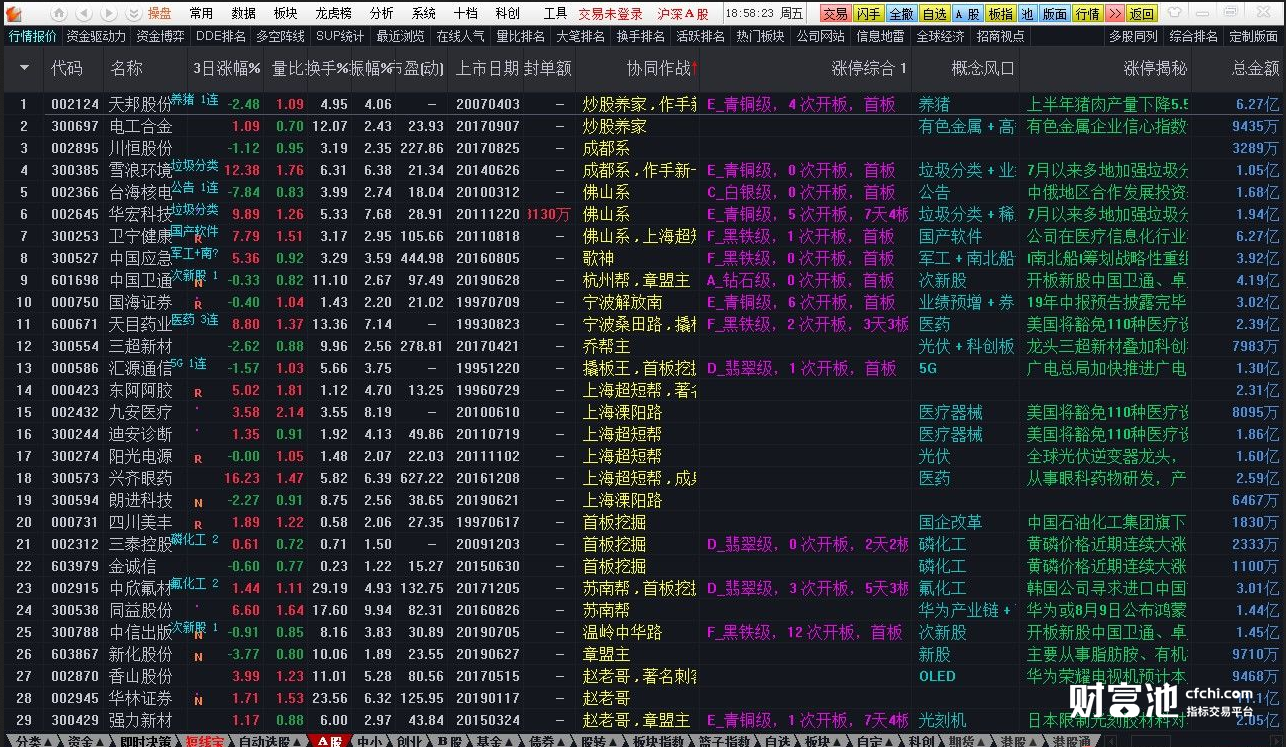Viewport: 1286px width, 747px height.
Task: Click the 闪手 button
Action: pyautogui.click(x=868, y=14)
